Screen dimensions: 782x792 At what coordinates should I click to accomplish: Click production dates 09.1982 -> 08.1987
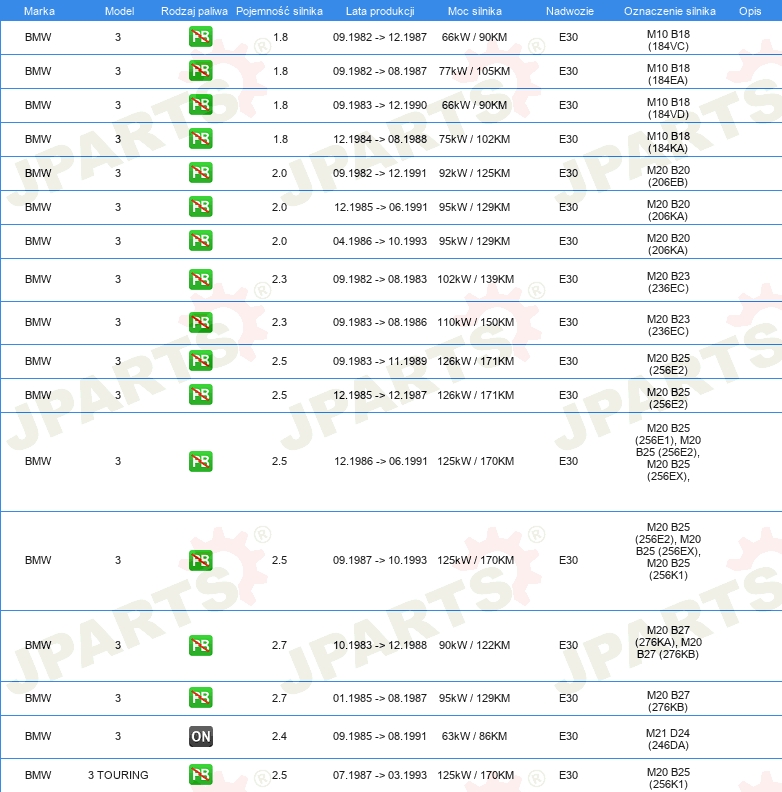tap(380, 71)
